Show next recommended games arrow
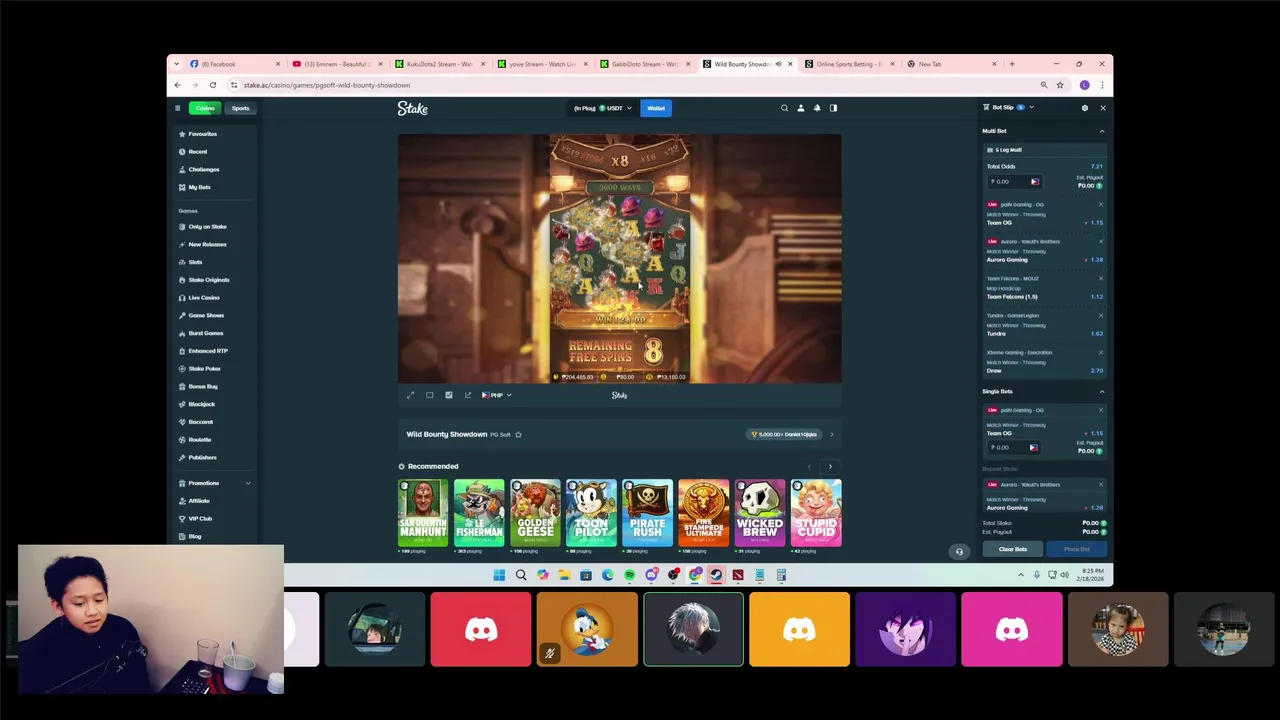The height and width of the screenshot is (720, 1280). point(830,467)
